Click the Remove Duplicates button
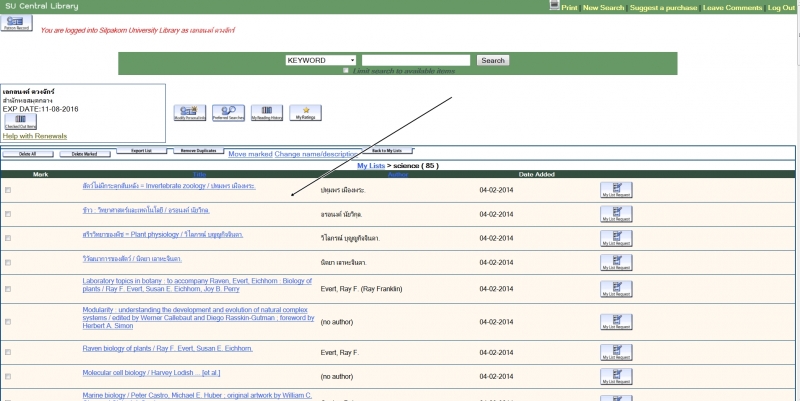Image resolution: width=800 pixels, height=401 pixels. click(198, 151)
